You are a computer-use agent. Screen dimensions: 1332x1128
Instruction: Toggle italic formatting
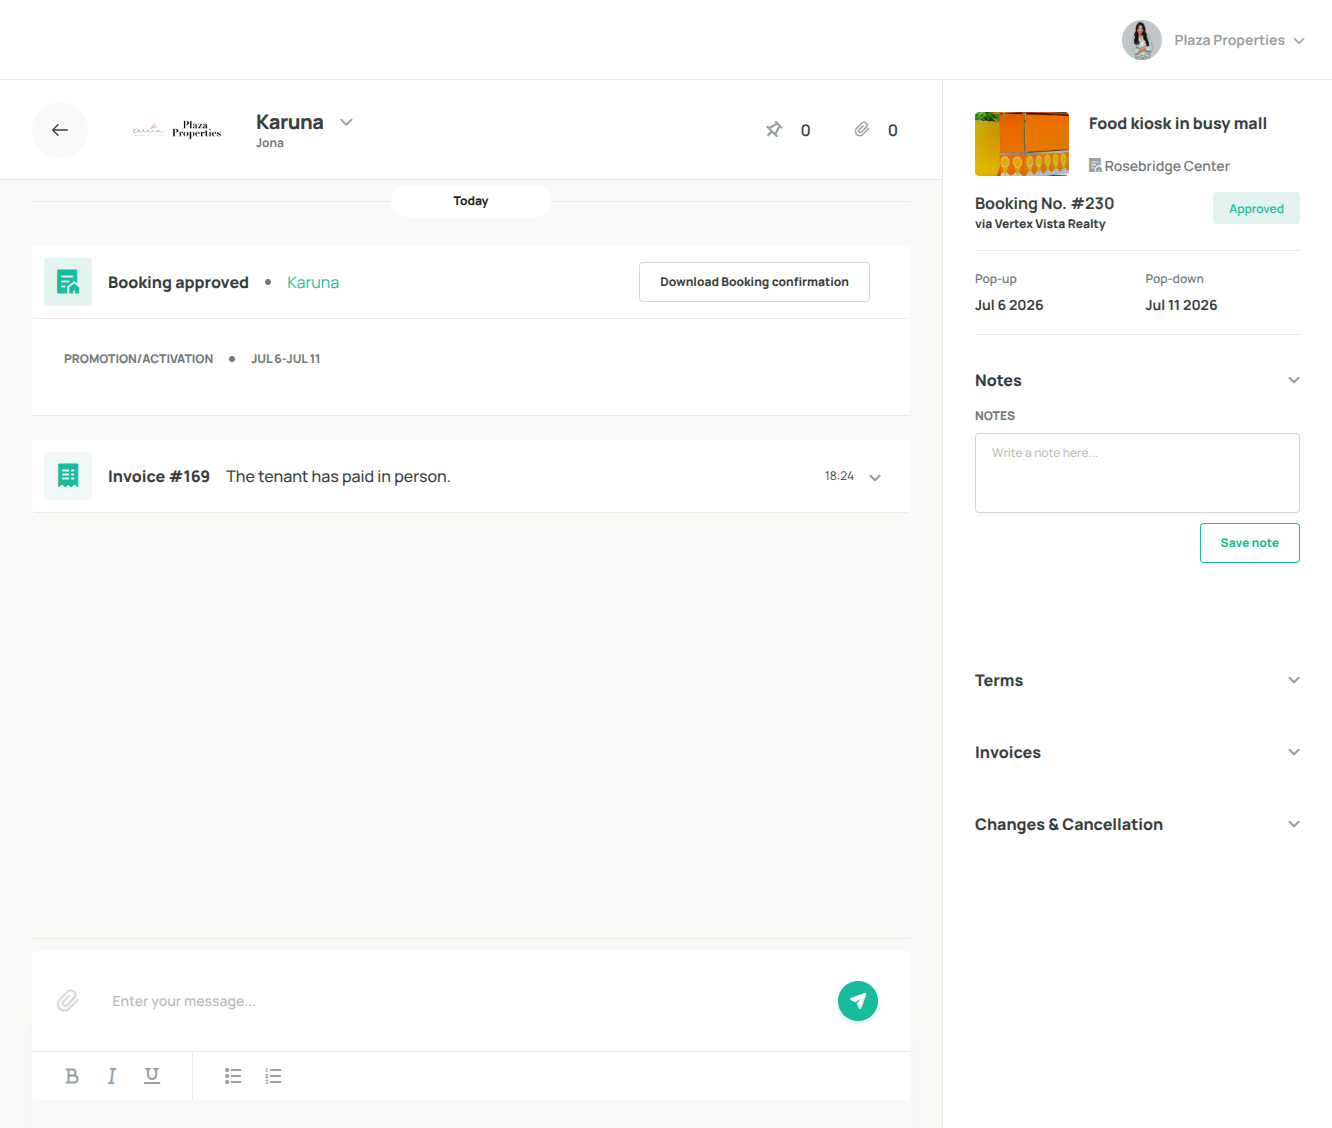pyautogui.click(x=112, y=1076)
